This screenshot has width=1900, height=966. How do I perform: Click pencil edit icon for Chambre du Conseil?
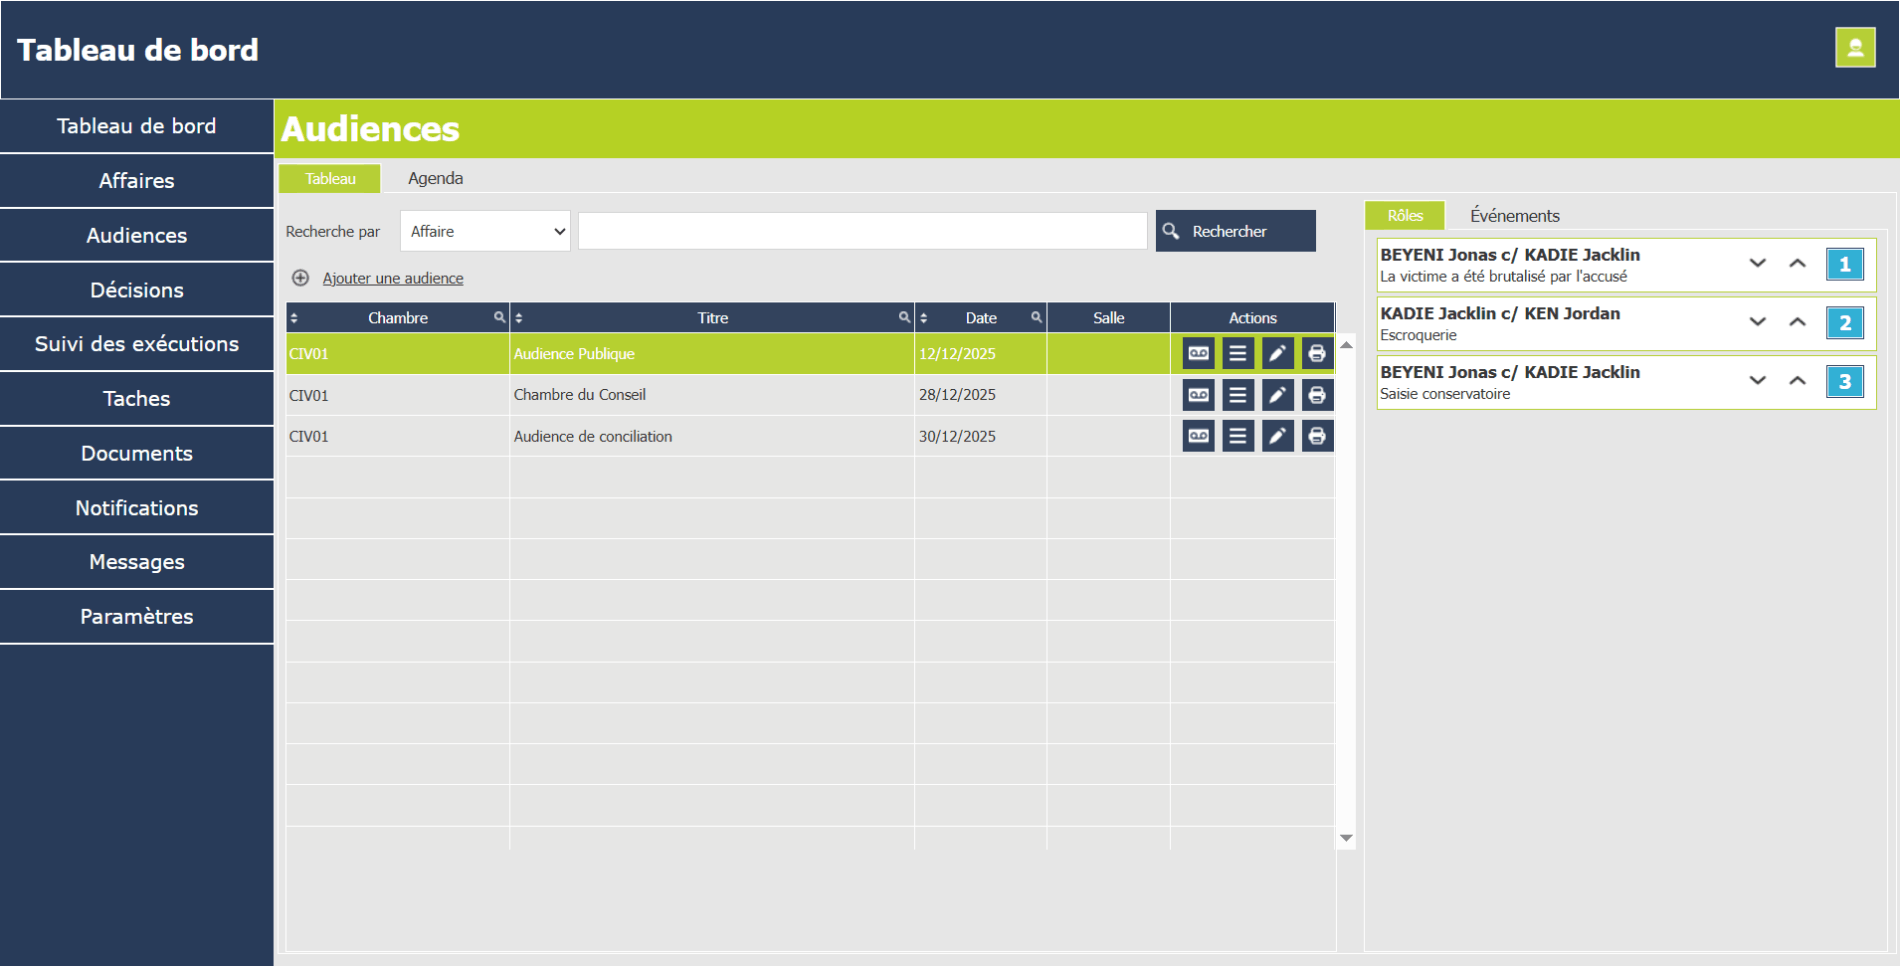pyautogui.click(x=1277, y=395)
